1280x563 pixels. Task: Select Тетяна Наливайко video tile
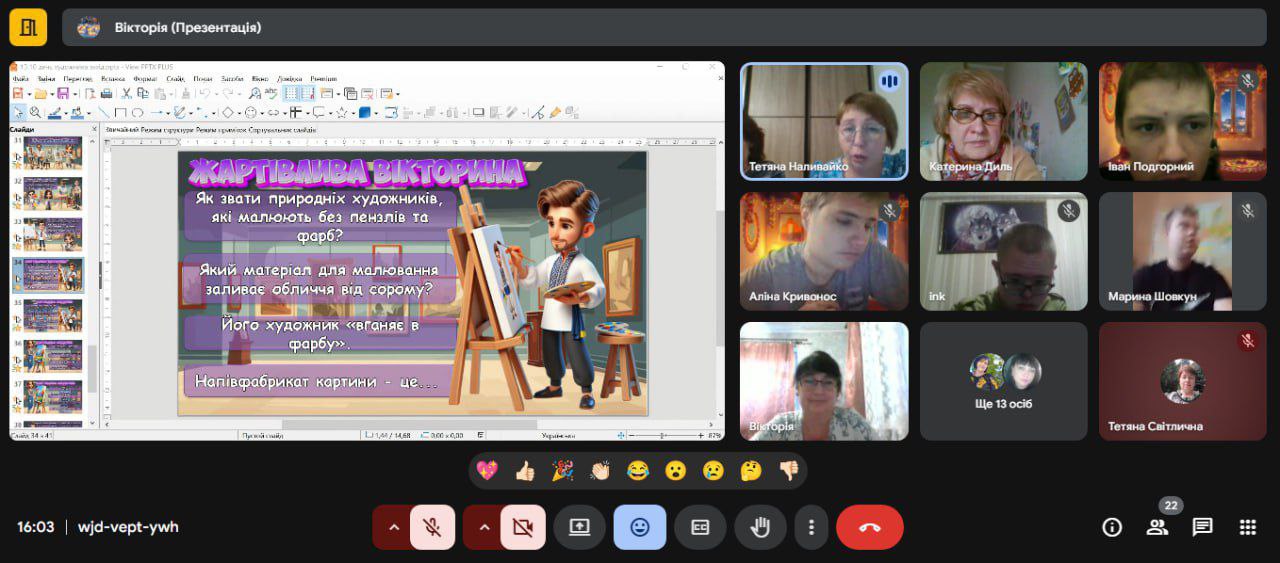pos(824,121)
